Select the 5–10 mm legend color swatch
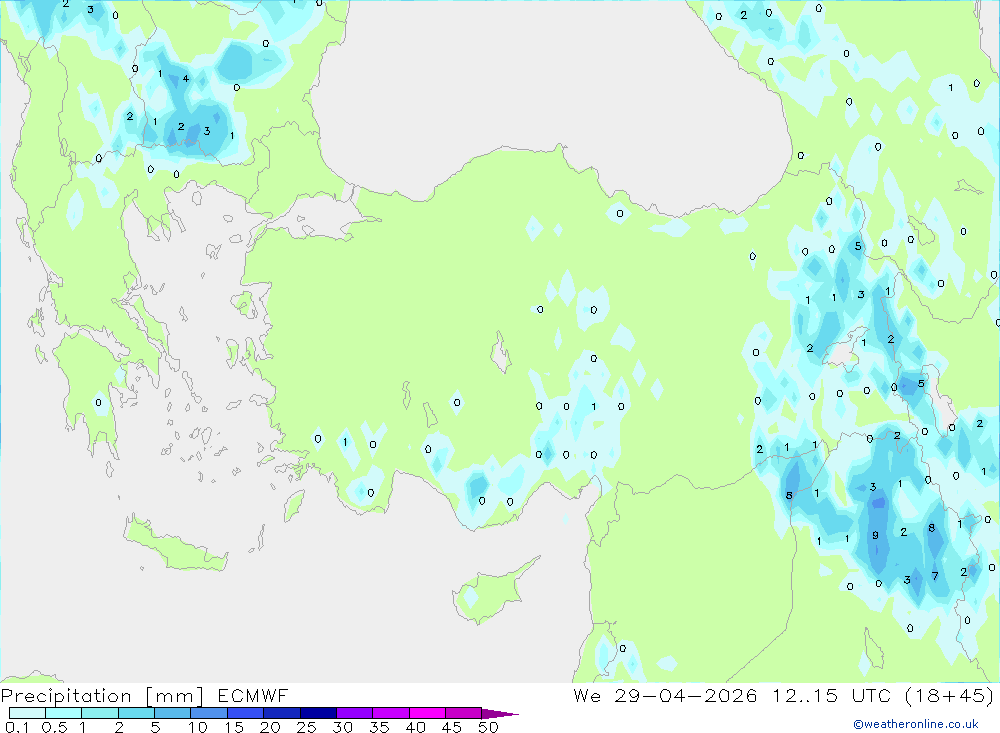Screen dimensions: 1000x733 [x=173, y=713]
